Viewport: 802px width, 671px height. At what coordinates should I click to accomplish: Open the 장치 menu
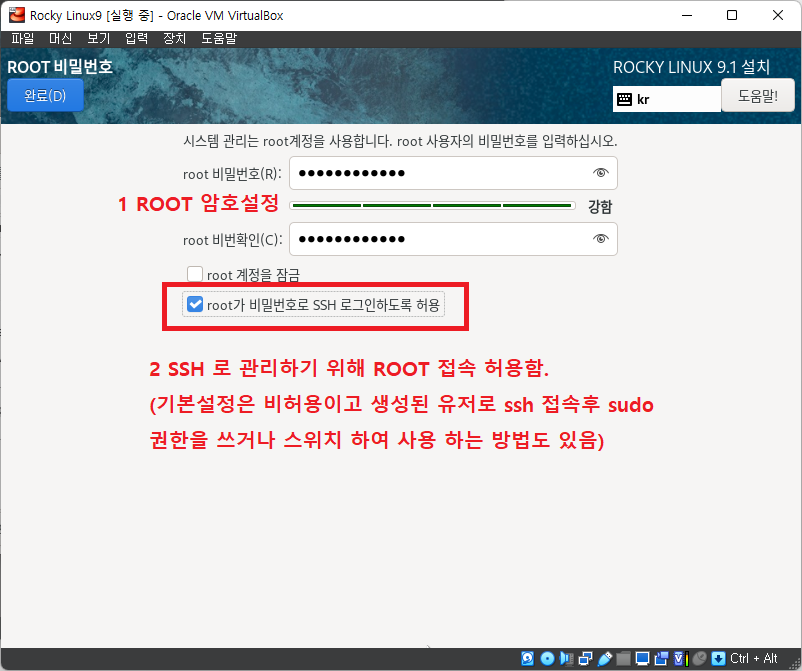point(174,38)
